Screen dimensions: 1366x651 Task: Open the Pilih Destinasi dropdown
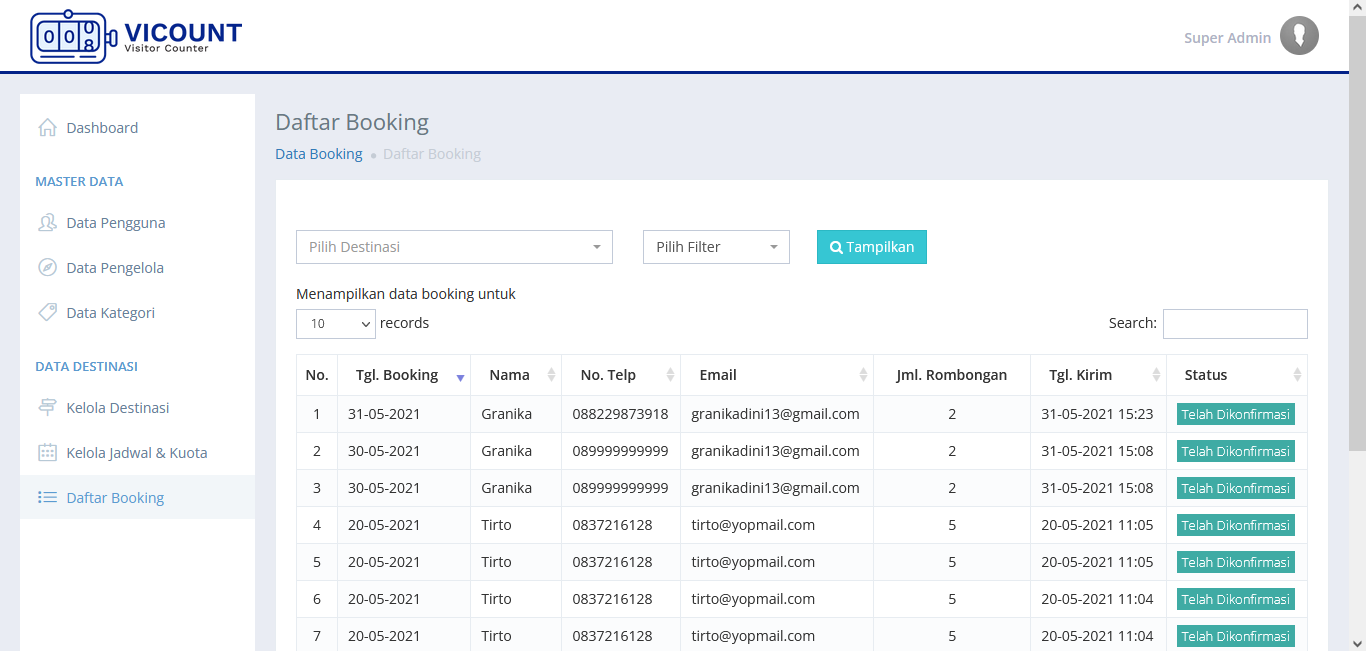click(454, 247)
